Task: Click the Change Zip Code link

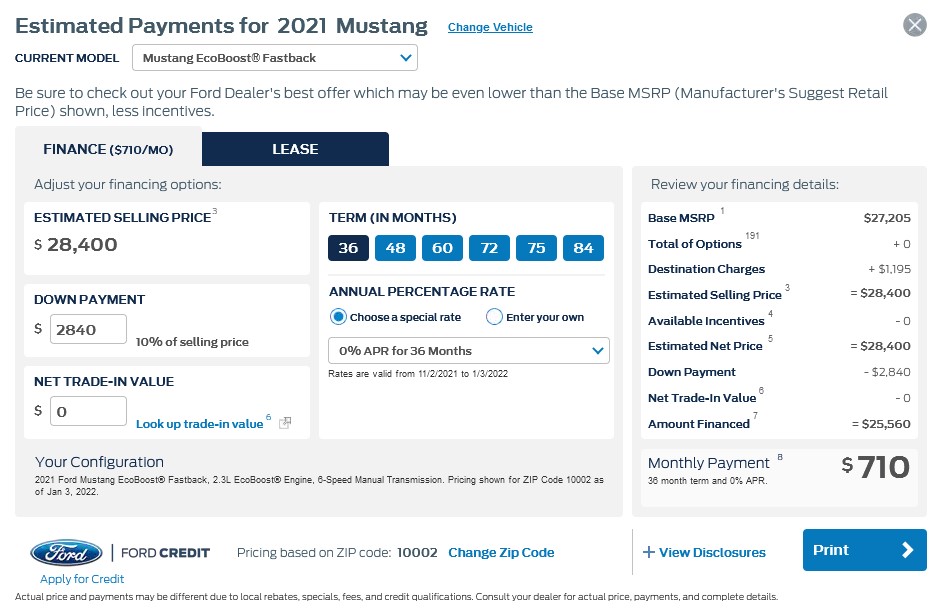Action: coord(501,553)
